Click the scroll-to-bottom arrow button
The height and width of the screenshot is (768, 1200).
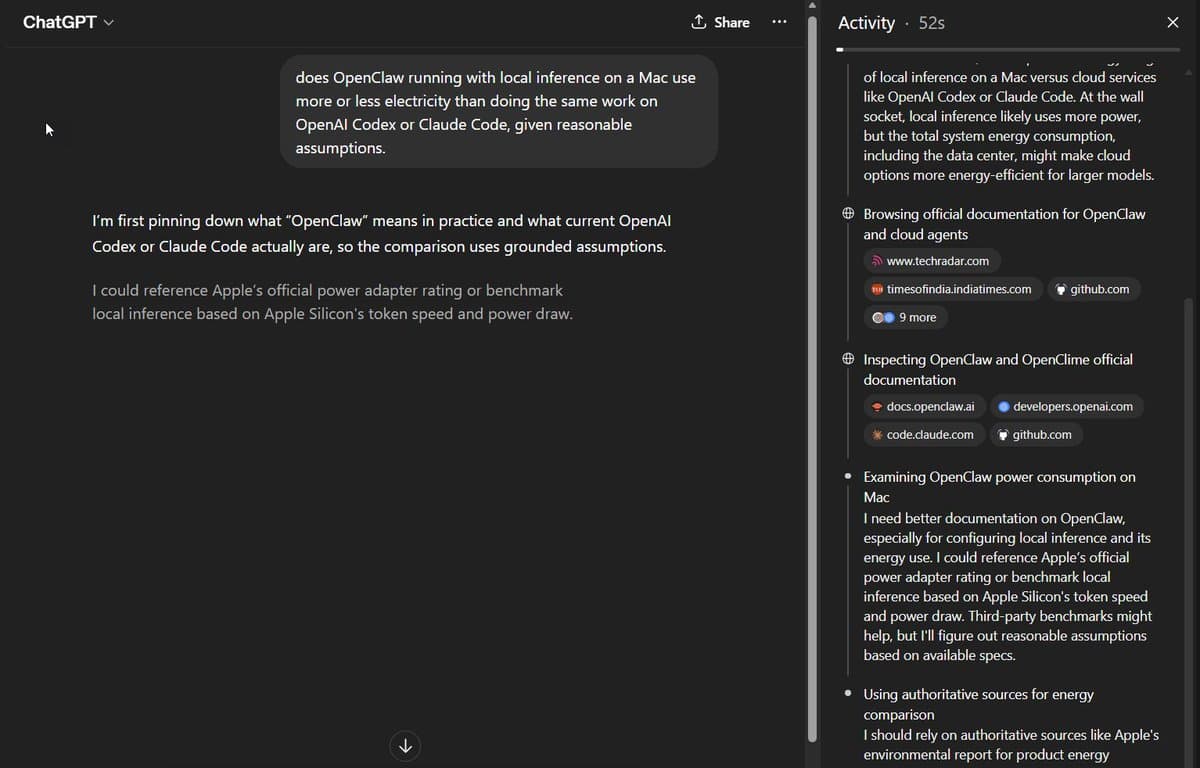click(405, 745)
